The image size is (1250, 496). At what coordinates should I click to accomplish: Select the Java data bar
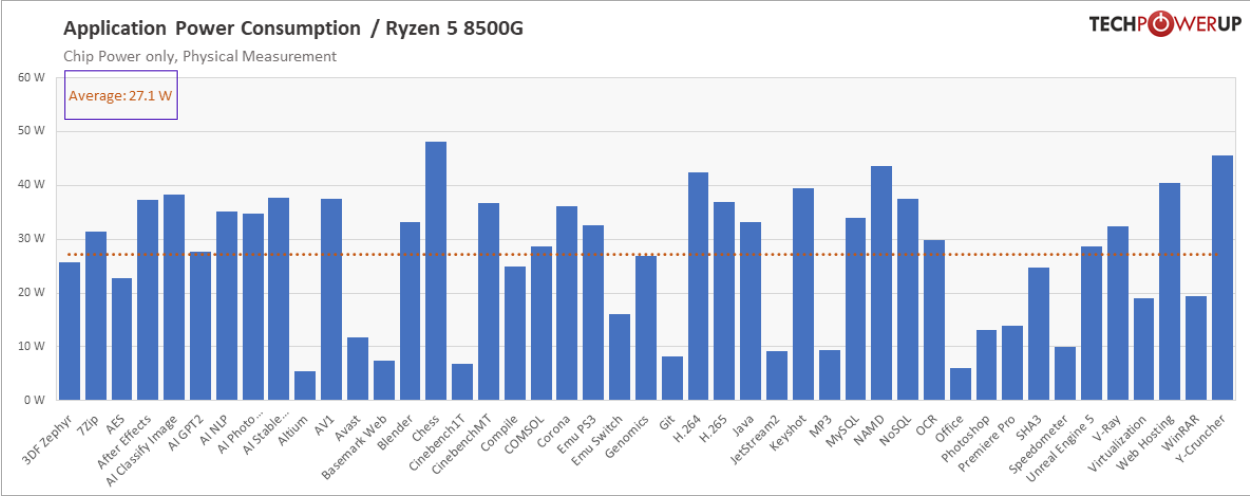(750, 311)
